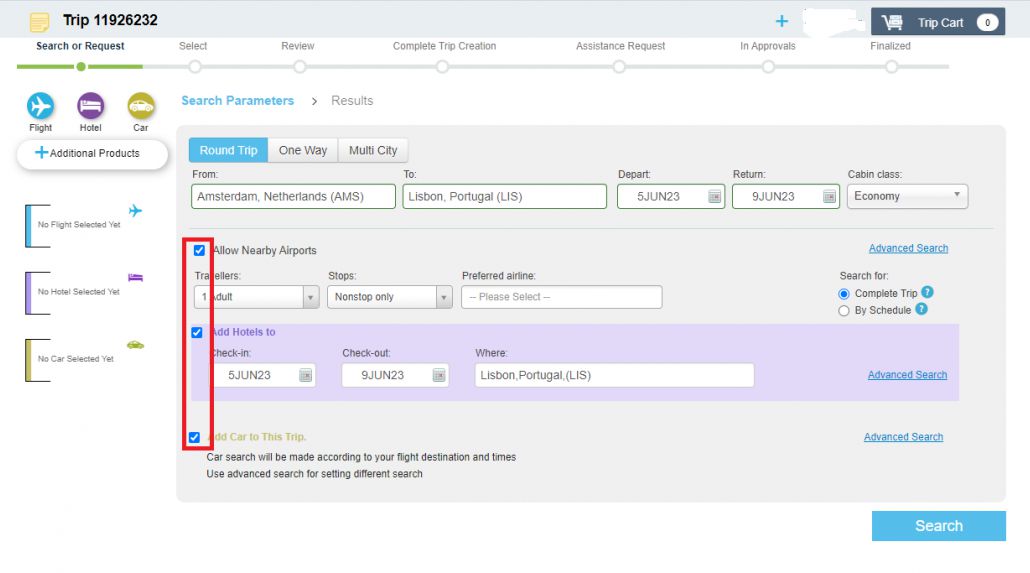Click the Complete Trip Creation step marker
Screen dimensions: 1030x573
[x=442, y=66]
